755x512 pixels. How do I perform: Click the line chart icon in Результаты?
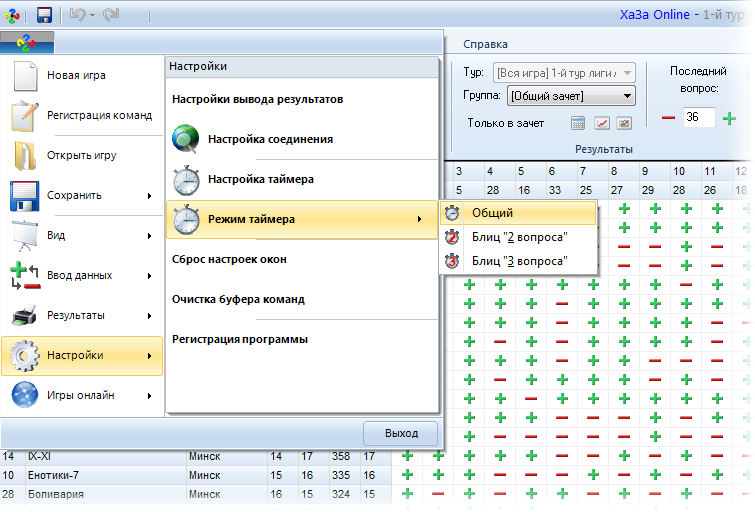pos(602,123)
